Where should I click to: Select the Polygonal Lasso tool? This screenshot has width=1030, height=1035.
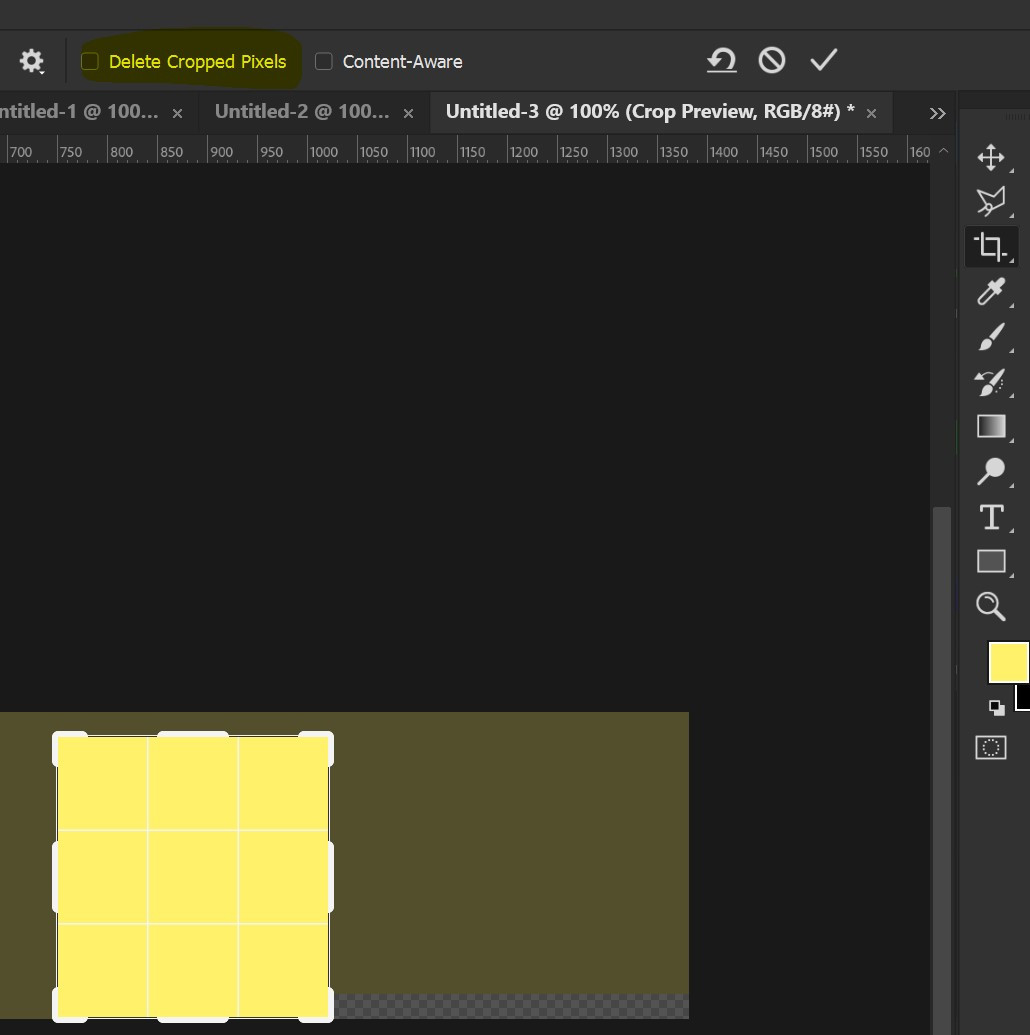pos(990,202)
